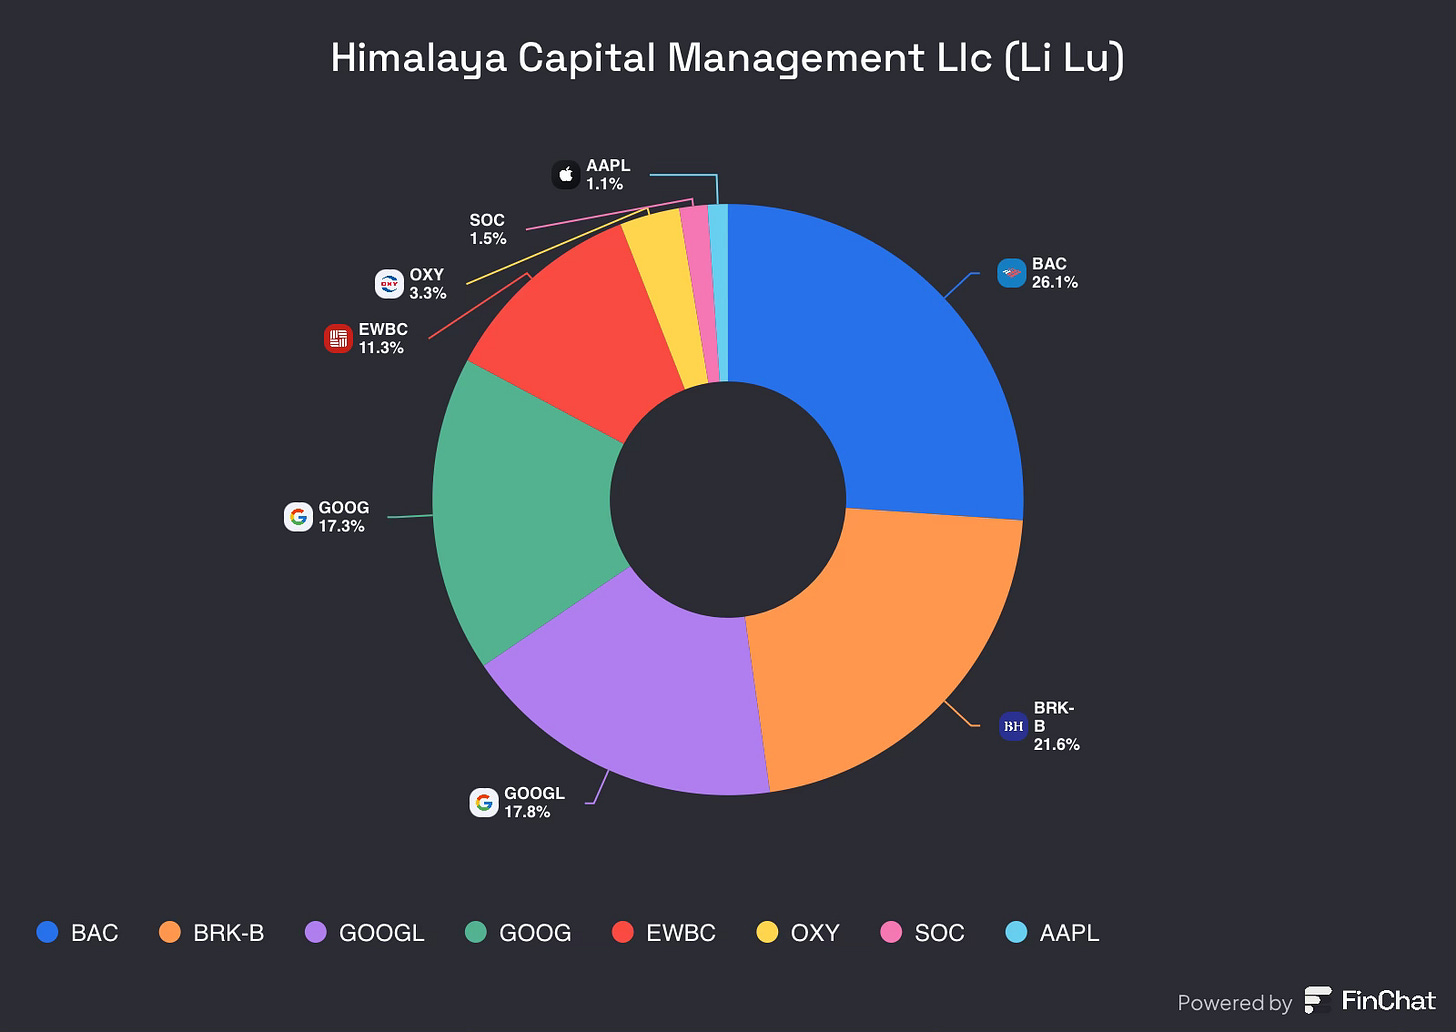Click the GOOGL legend text
Image resolution: width=1456 pixels, height=1032 pixels.
point(382,933)
